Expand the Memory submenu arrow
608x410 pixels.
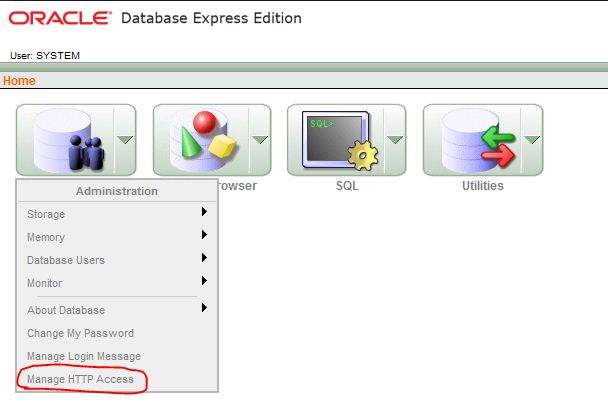[x=204, y=234]
